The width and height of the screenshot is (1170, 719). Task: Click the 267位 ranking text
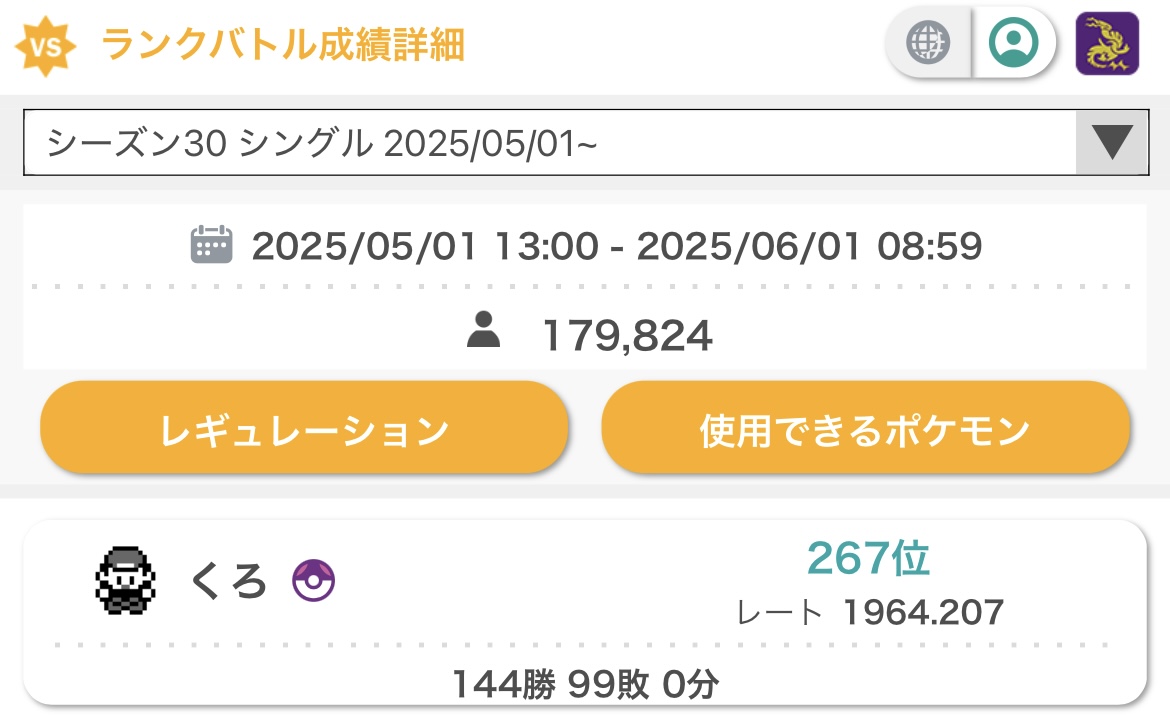click(868, 558)
